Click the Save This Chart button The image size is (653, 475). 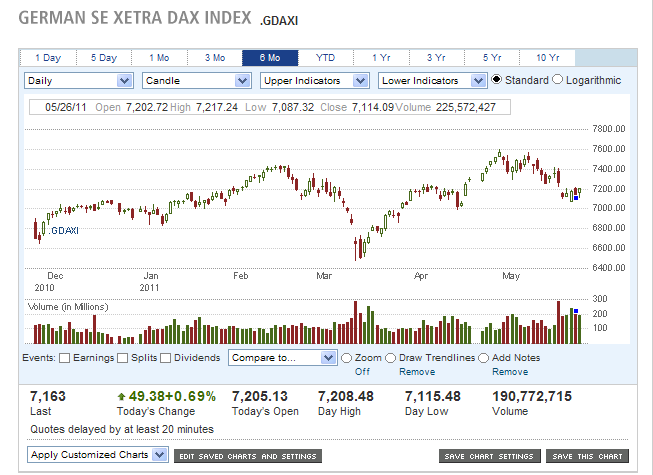[587, 456]
